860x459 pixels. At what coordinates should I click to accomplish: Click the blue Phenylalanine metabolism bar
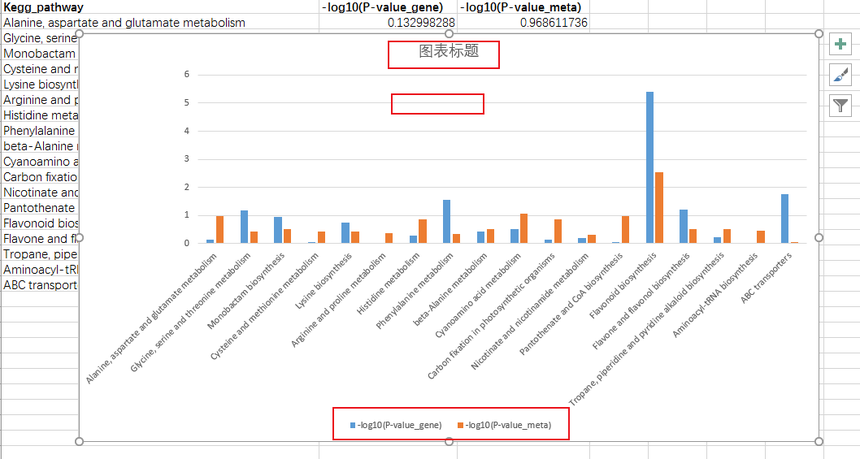[446, 222]
